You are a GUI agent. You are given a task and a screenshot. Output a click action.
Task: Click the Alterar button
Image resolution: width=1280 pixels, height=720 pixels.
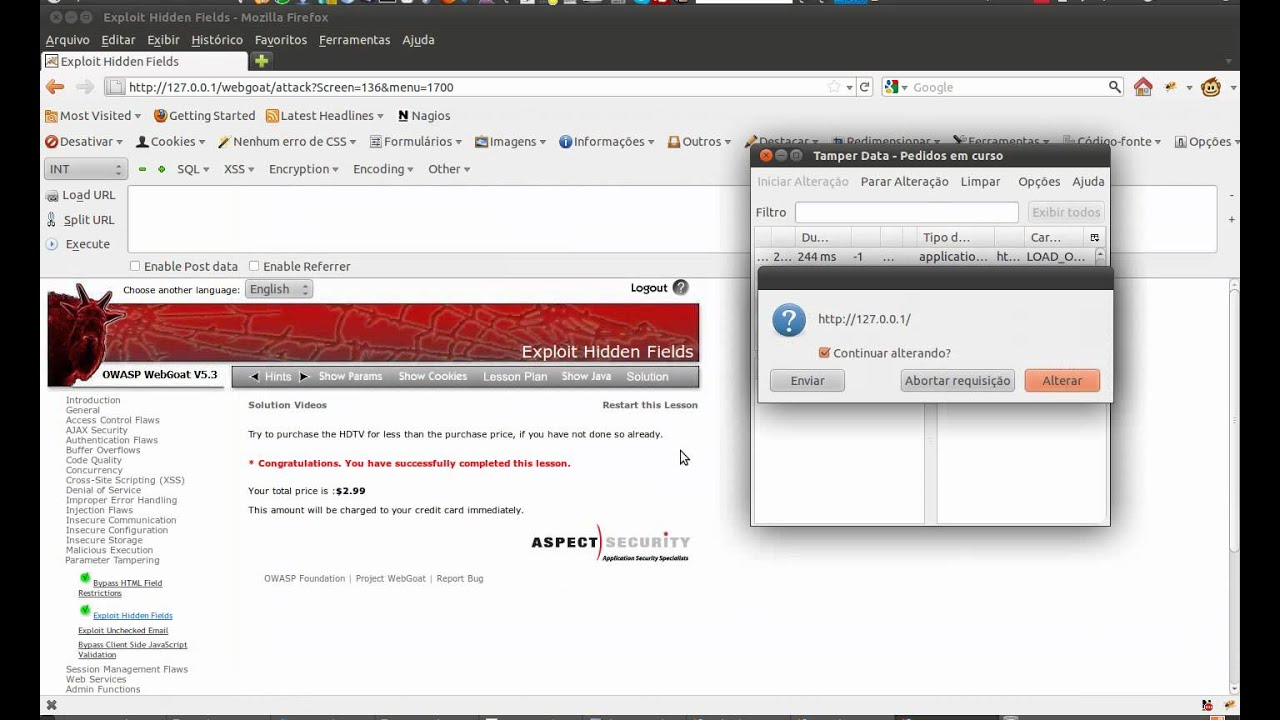coord(1062,381)
